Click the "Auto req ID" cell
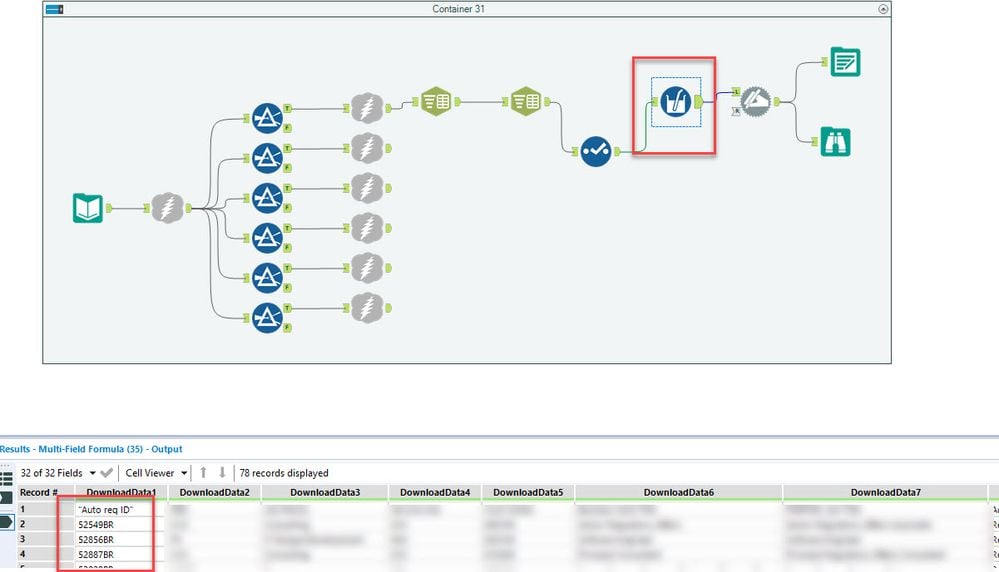This screenshot has height=572, width=999. coord(121,510)
